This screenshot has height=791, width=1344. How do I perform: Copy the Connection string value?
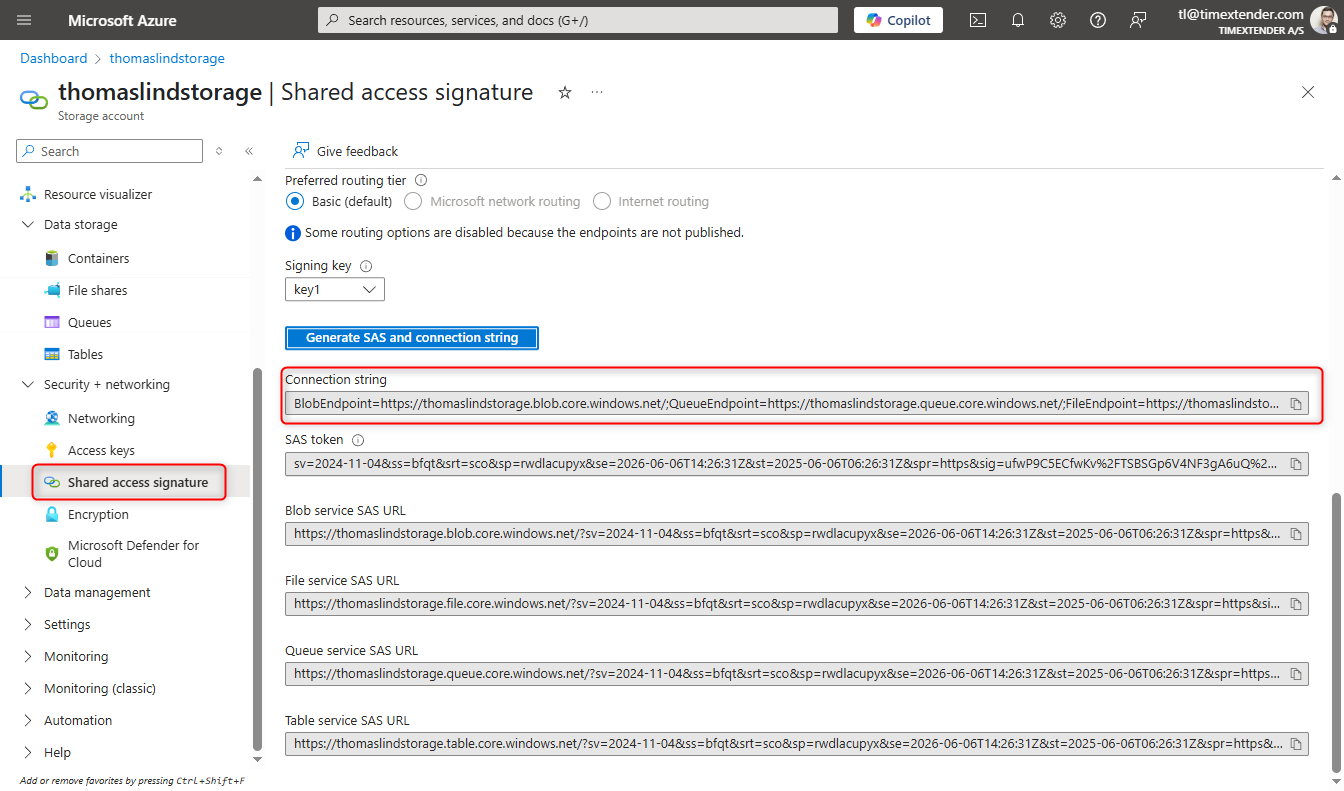click(1296, 404)
